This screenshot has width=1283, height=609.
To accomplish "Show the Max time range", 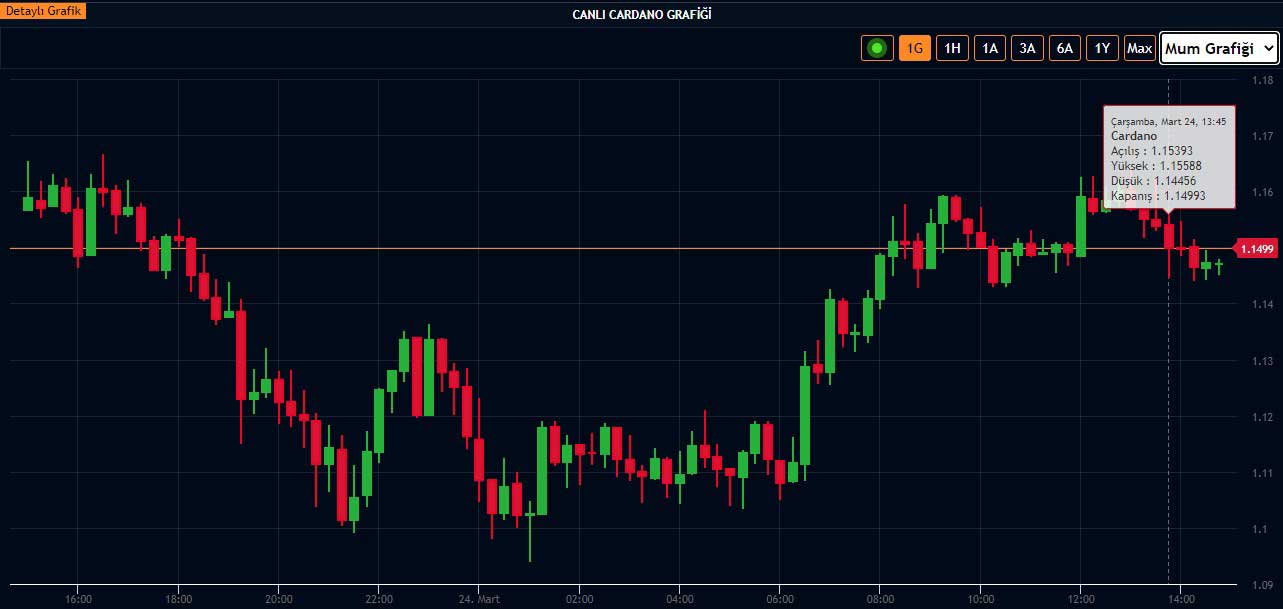I will [1139, 48].
